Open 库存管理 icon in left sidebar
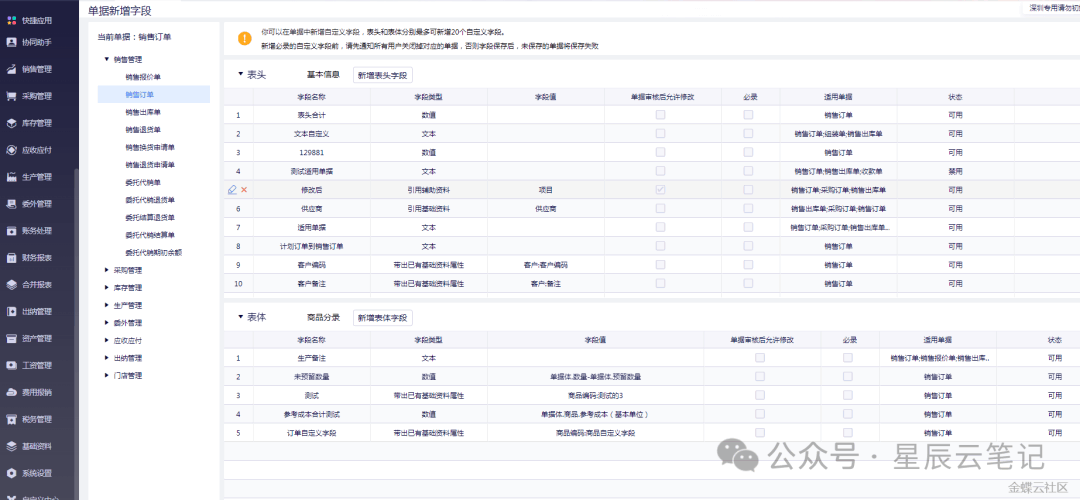This screenshot has width=1080, height=500. click(10, 123)
